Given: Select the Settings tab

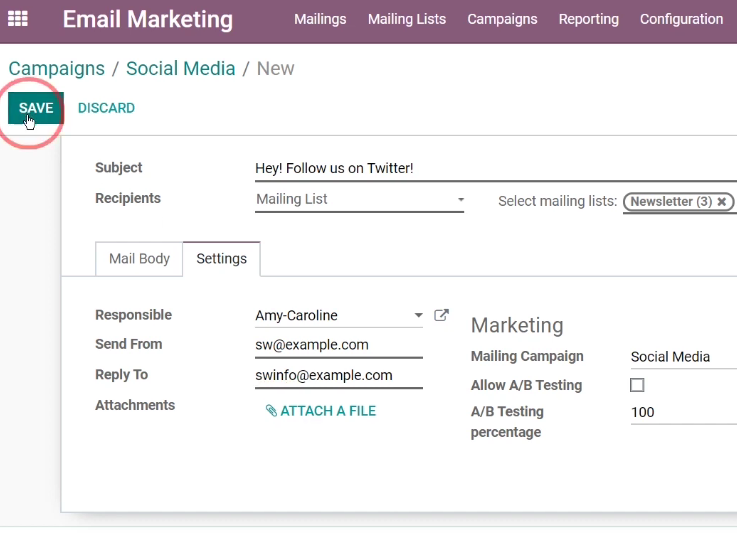Looking at the screenshot, I should coord(221,259).
